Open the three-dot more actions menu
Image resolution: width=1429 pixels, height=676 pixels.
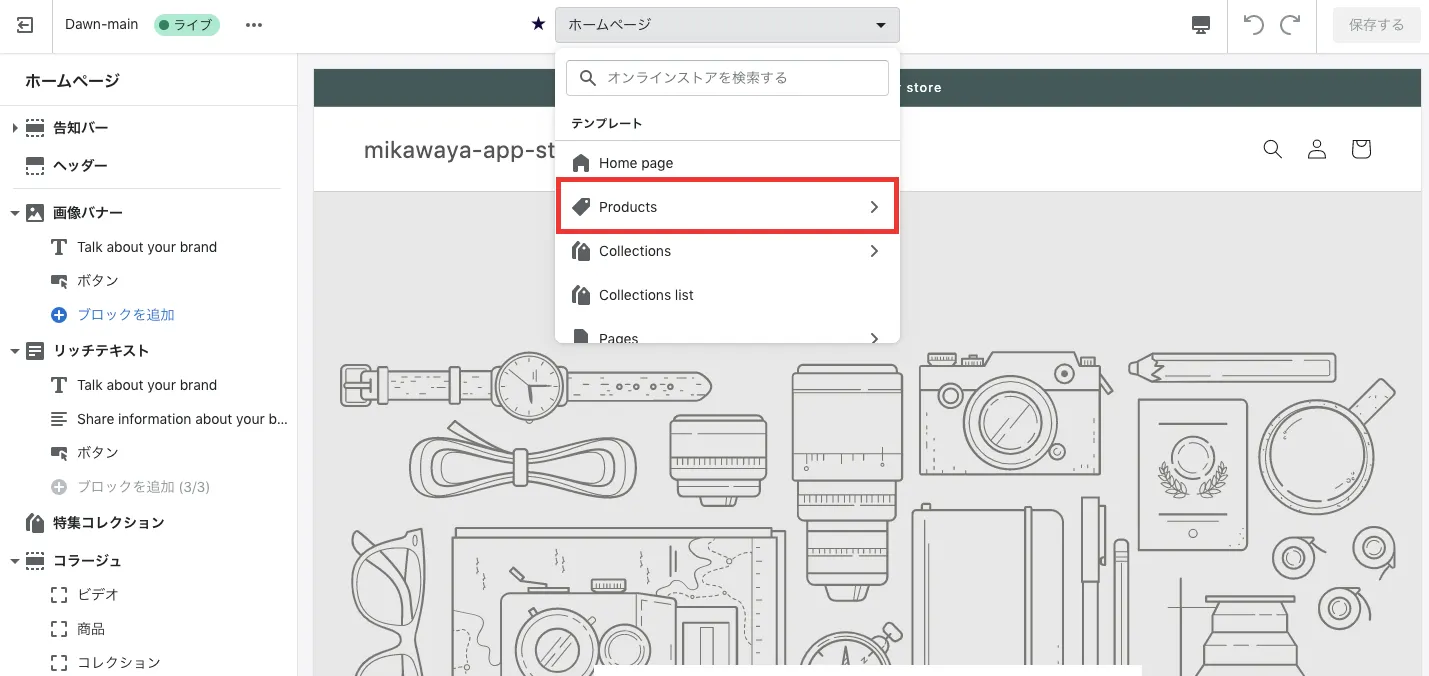[x=254, y=25]
